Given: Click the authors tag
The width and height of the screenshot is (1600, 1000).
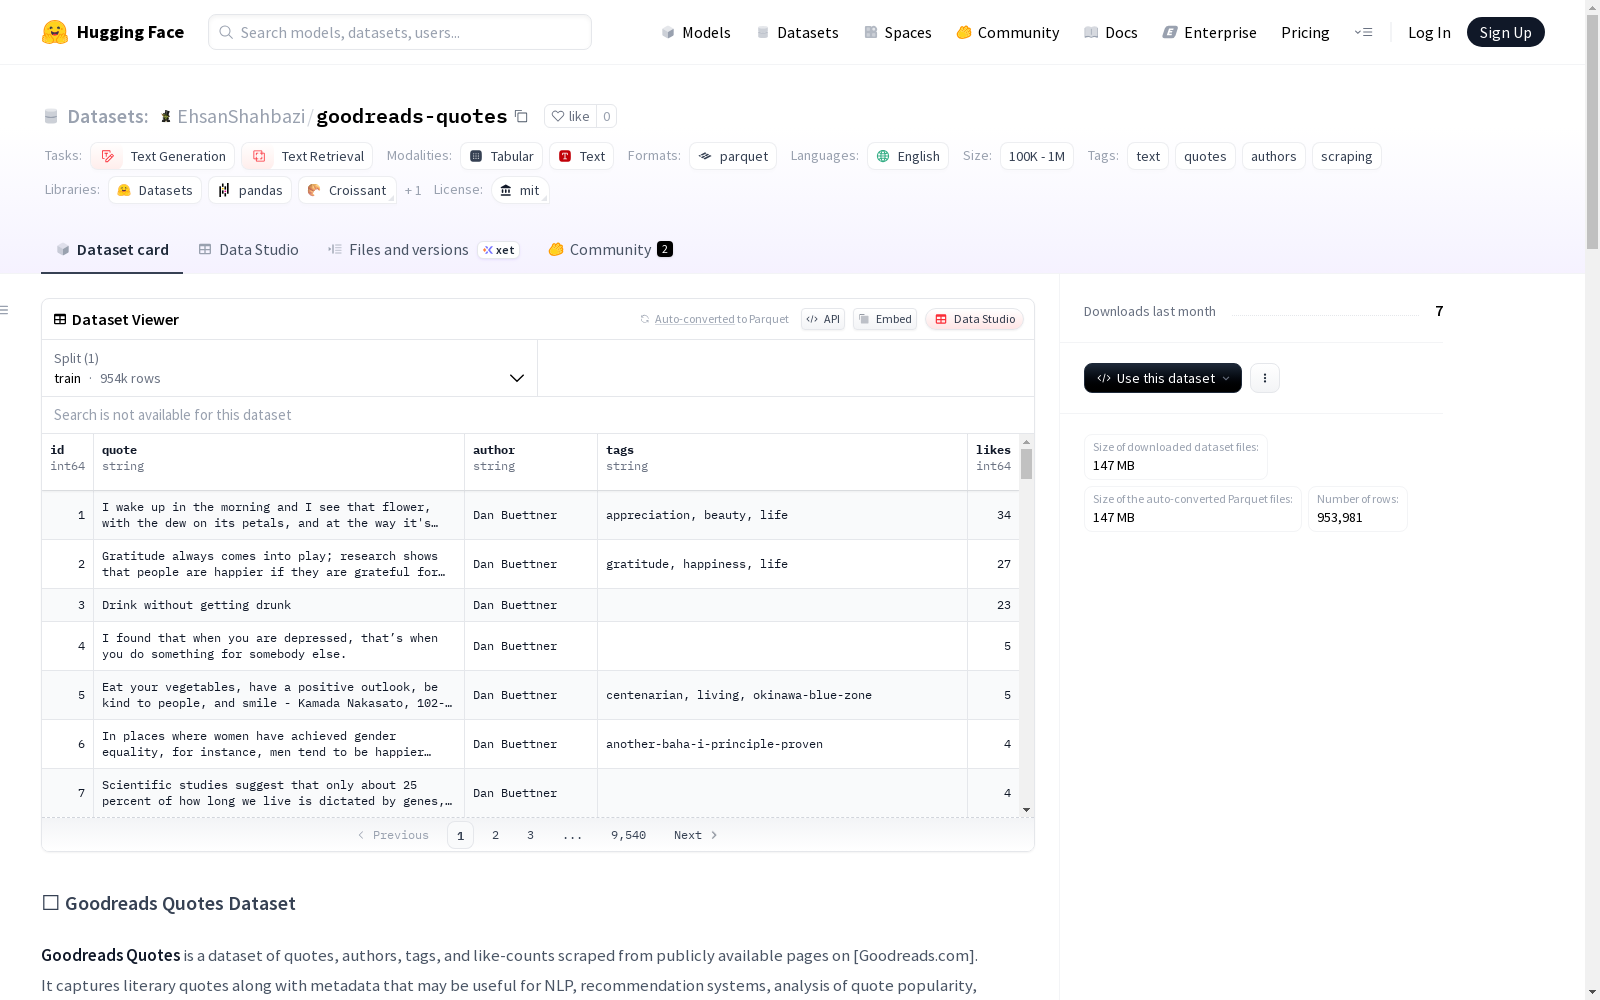Looking at the screenshot, I should [x=1274, y=156].
